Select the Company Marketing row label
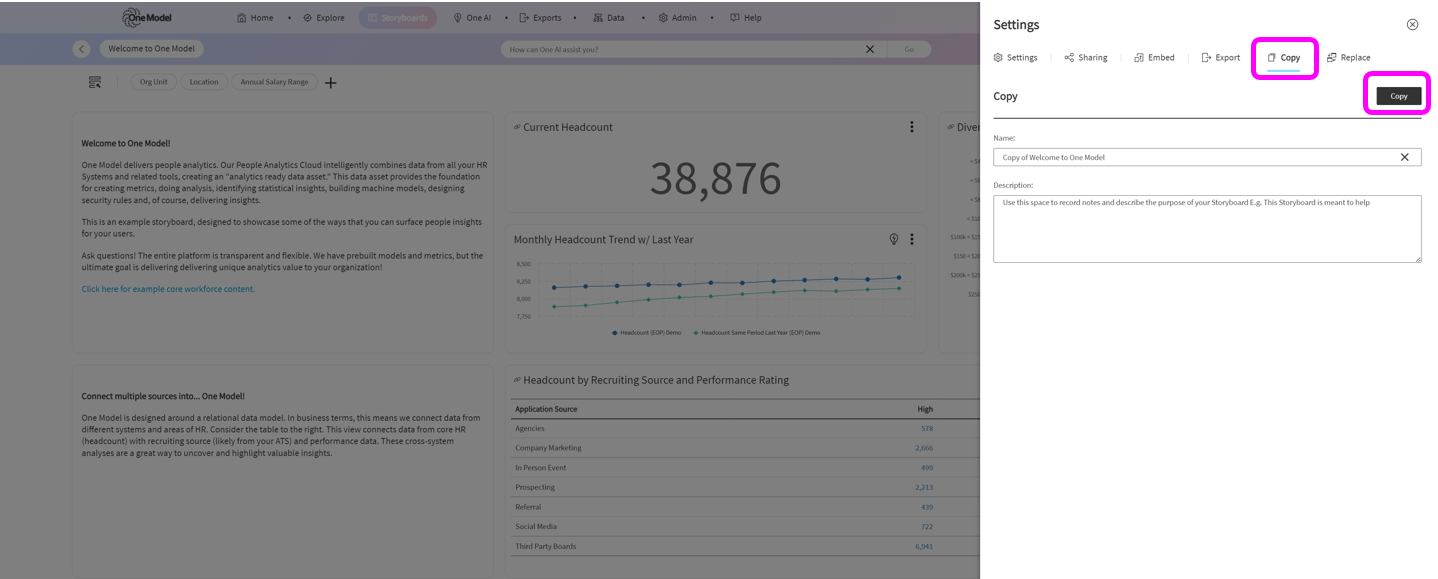The width and height of the screenshot is (1438, 579). coord(548,448)
